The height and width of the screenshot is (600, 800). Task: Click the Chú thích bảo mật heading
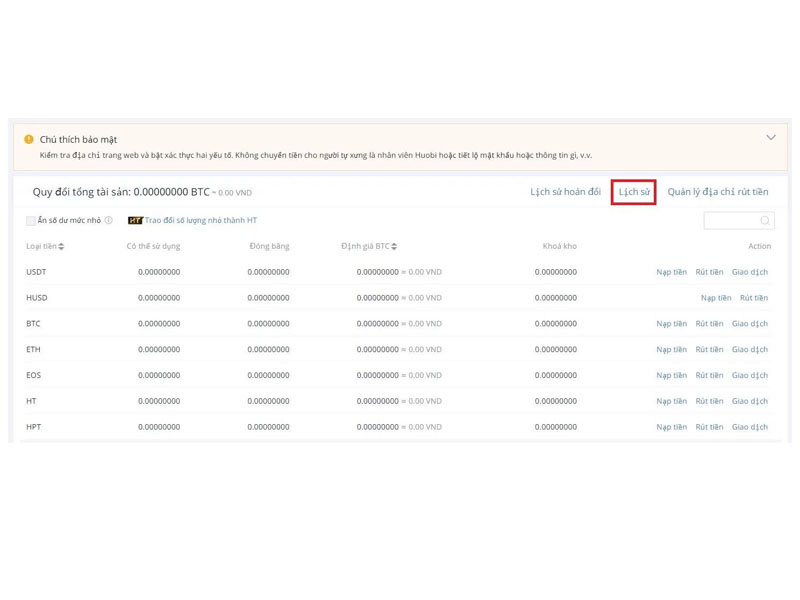pyautogui.click(x=79, y=139)
